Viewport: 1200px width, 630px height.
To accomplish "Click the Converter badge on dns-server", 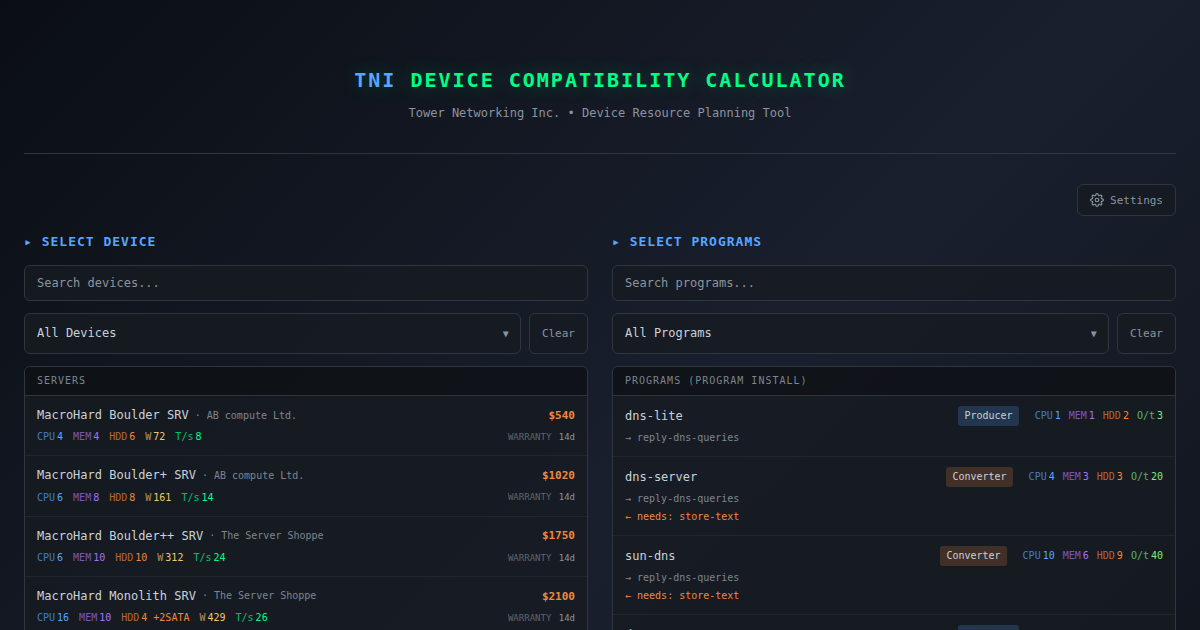I will tap(979, 477).
